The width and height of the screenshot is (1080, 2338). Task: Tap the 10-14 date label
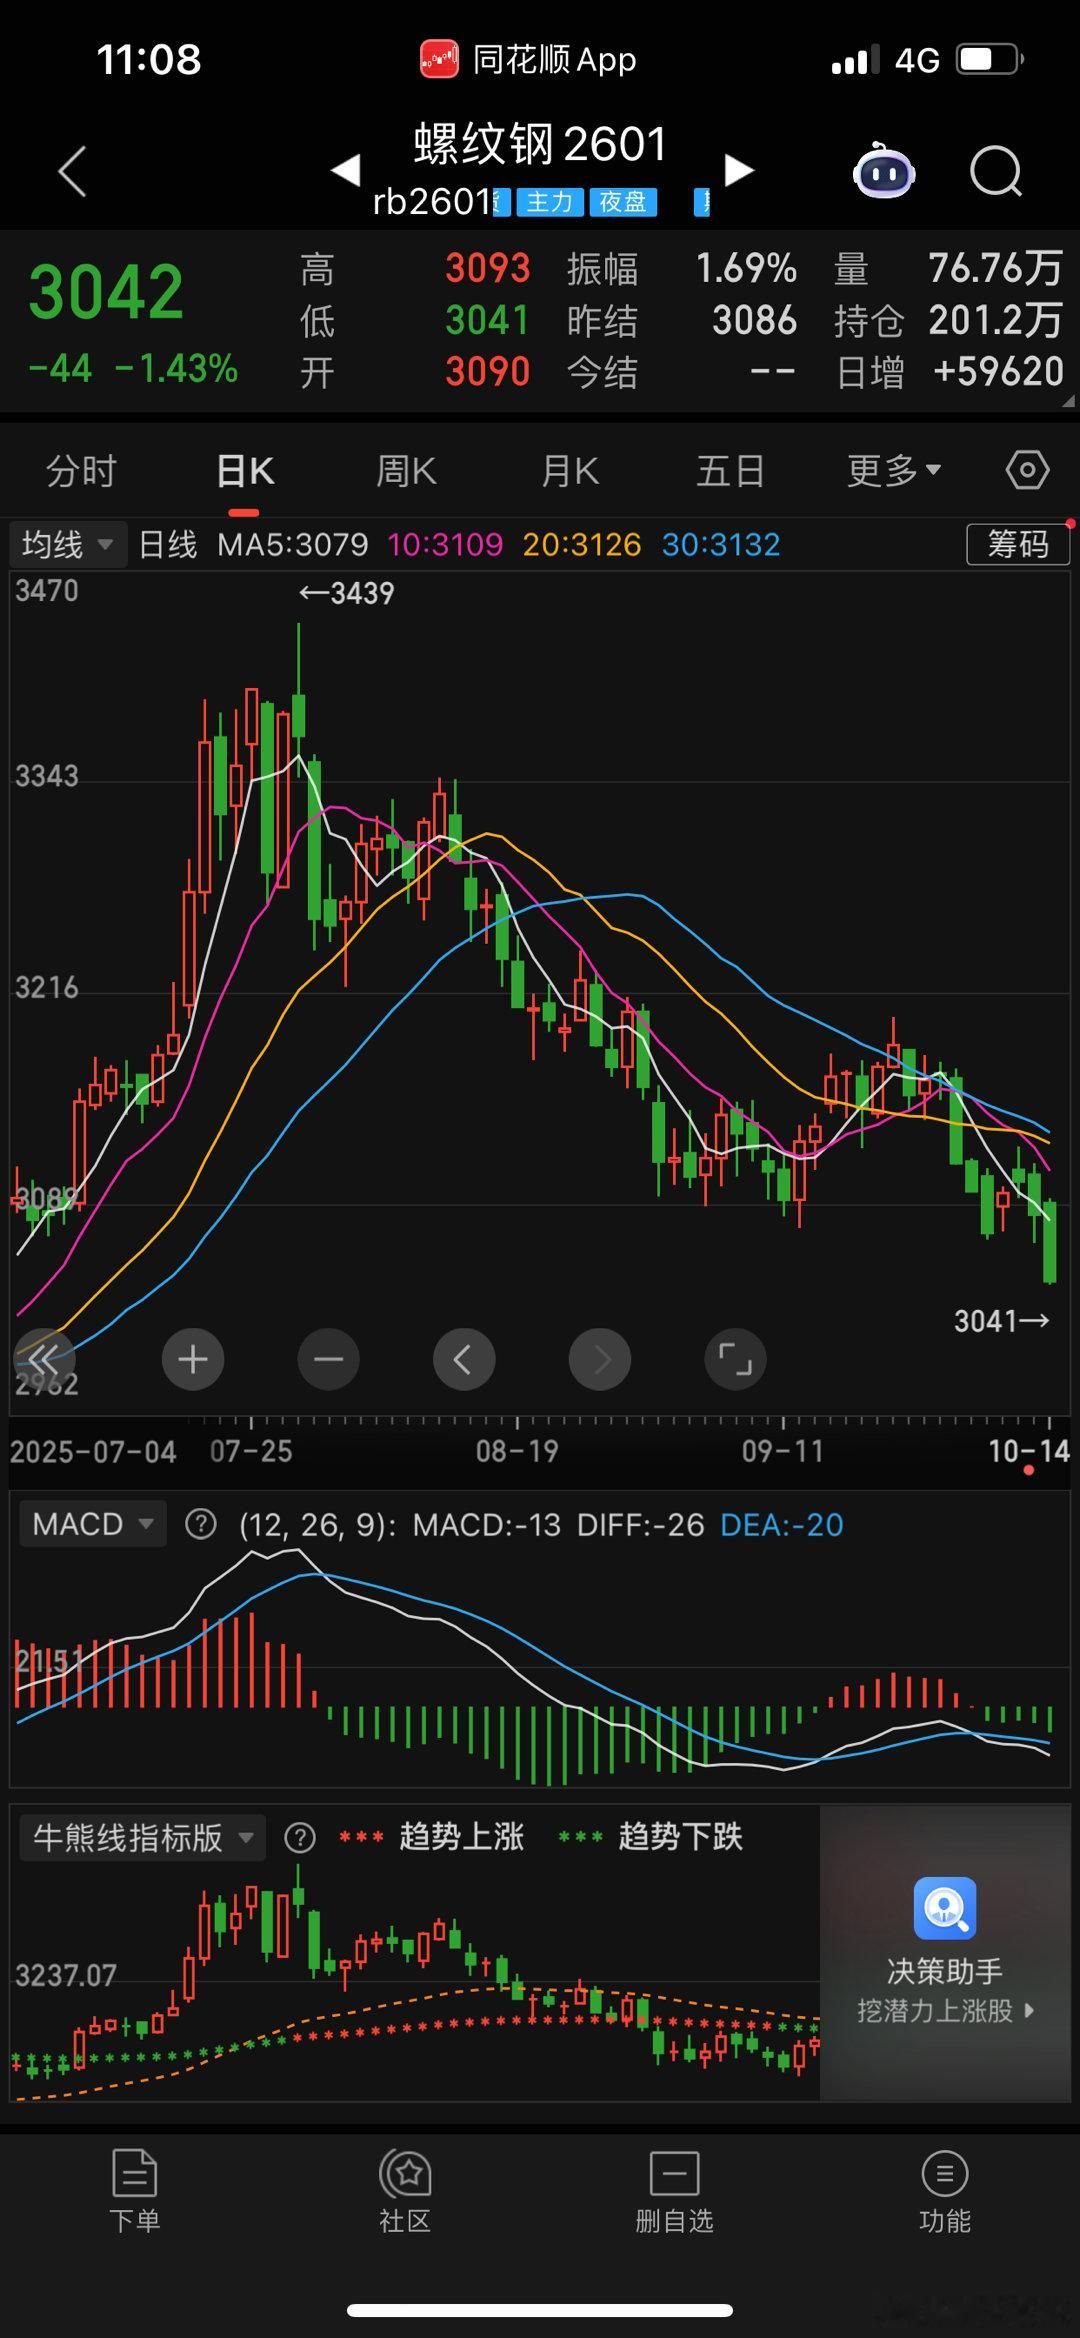click(1029, 1451)
